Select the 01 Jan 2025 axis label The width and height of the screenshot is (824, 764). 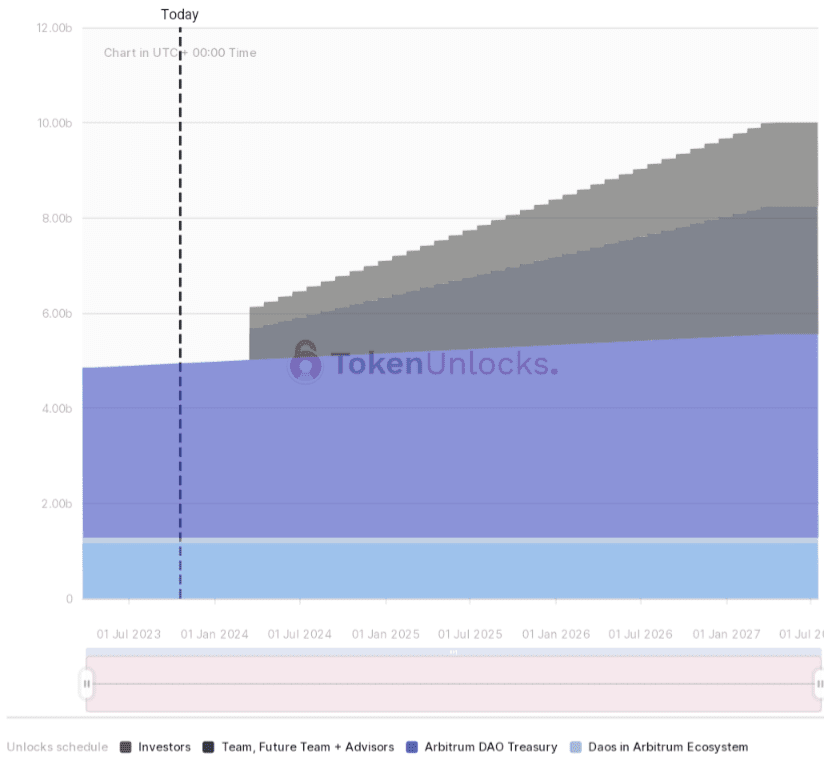(385, 633)
